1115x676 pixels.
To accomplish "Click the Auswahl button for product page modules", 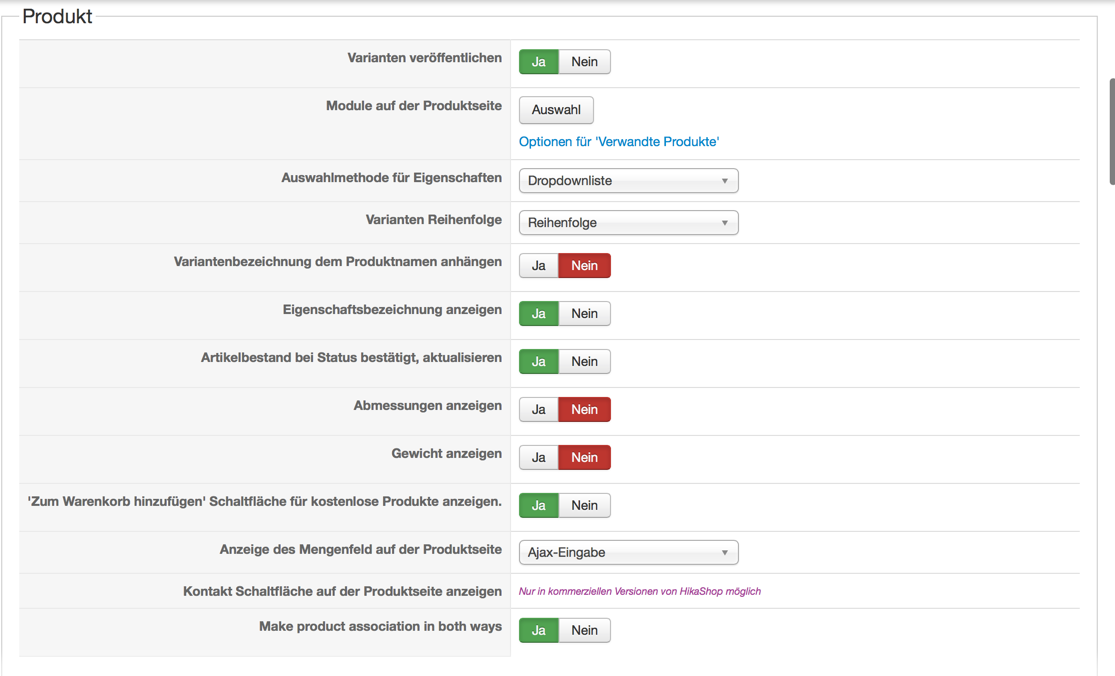I will click(556, 110).
